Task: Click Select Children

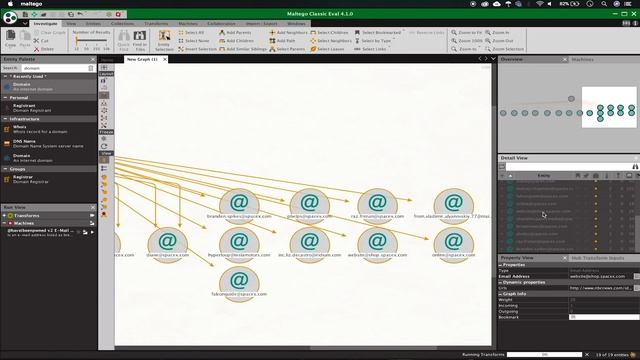Action: tap(329, 33)
